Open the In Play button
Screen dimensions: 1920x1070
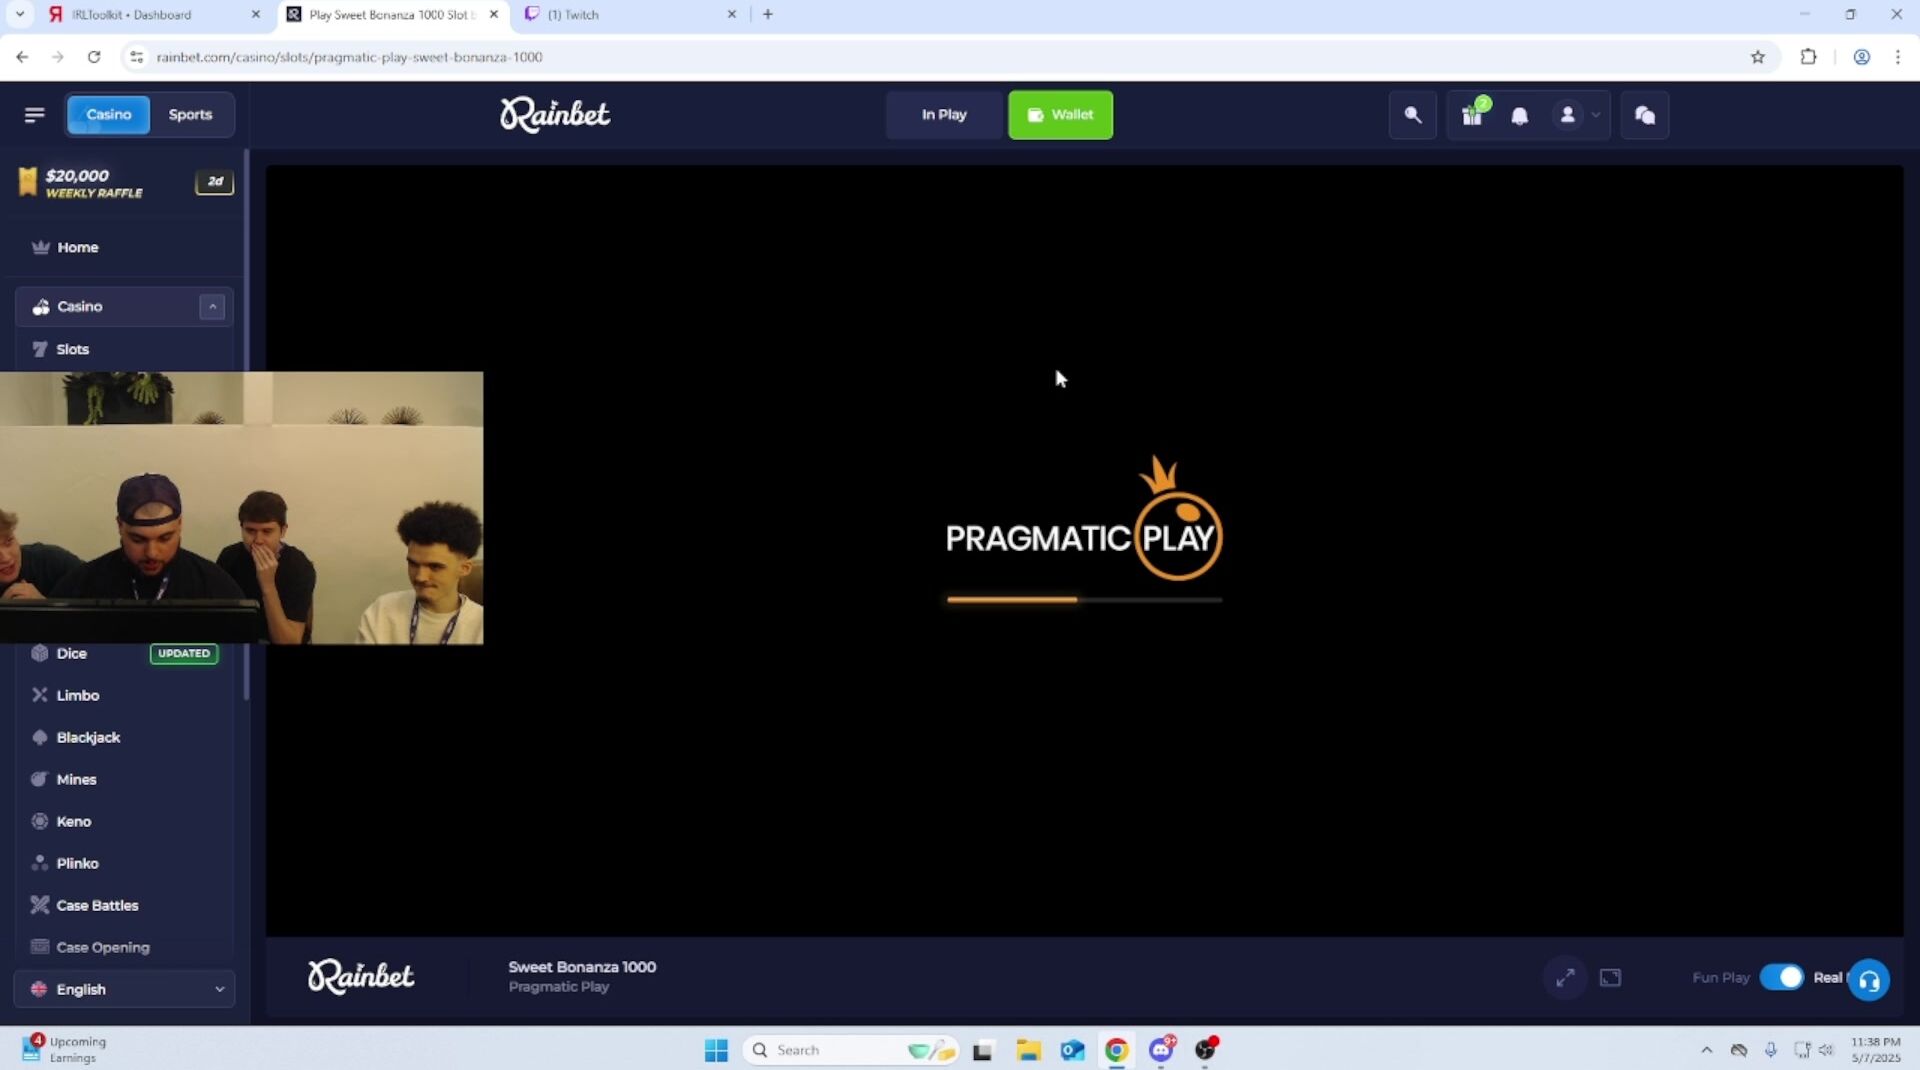[x=944, y=115]
